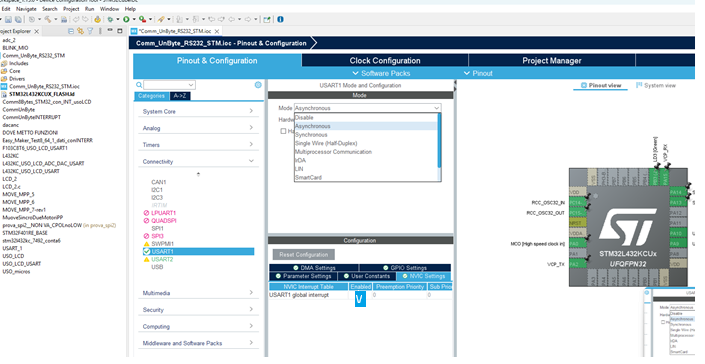Switch to System view
The width and height of the screenshot is (705, 364).
pyautogui.click(x=656, y=85)
